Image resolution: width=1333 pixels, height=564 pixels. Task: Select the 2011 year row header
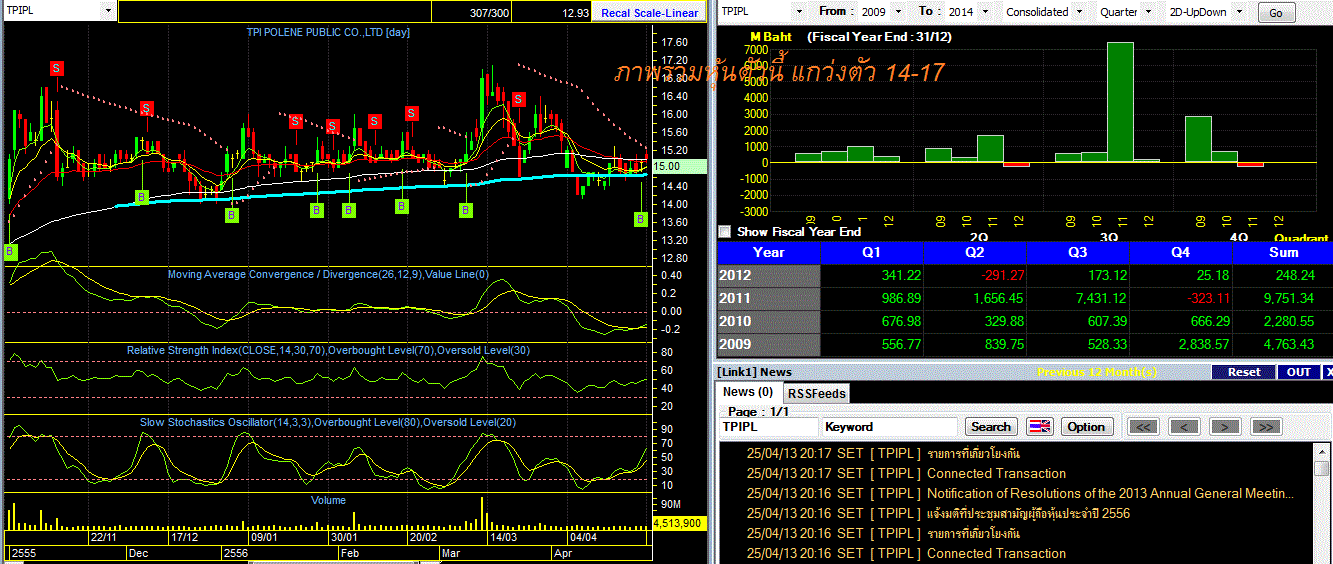pos(768,299)
